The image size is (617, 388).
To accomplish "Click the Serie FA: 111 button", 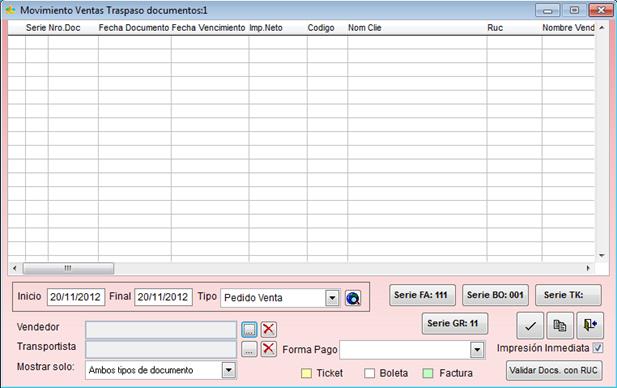I will click(x=422, y=295).
